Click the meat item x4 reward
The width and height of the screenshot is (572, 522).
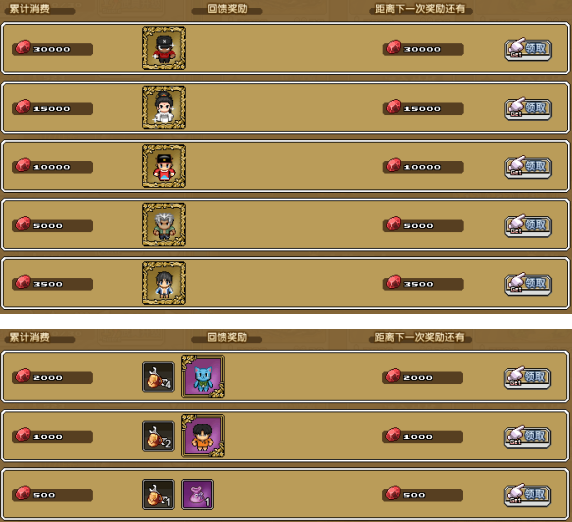pos(158,377)
